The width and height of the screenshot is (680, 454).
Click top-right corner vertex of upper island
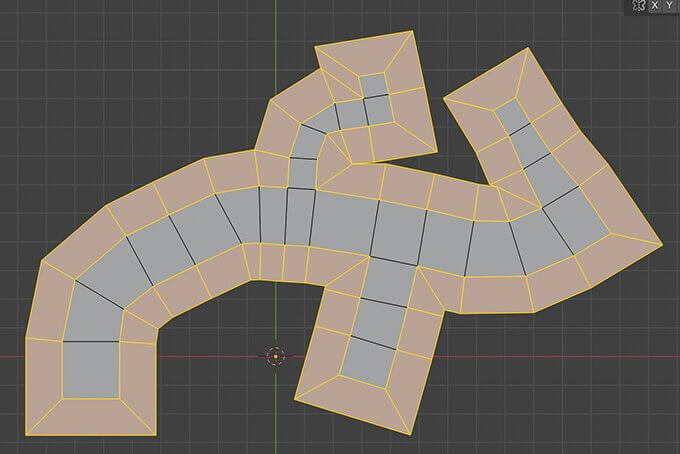coord(413,31)
